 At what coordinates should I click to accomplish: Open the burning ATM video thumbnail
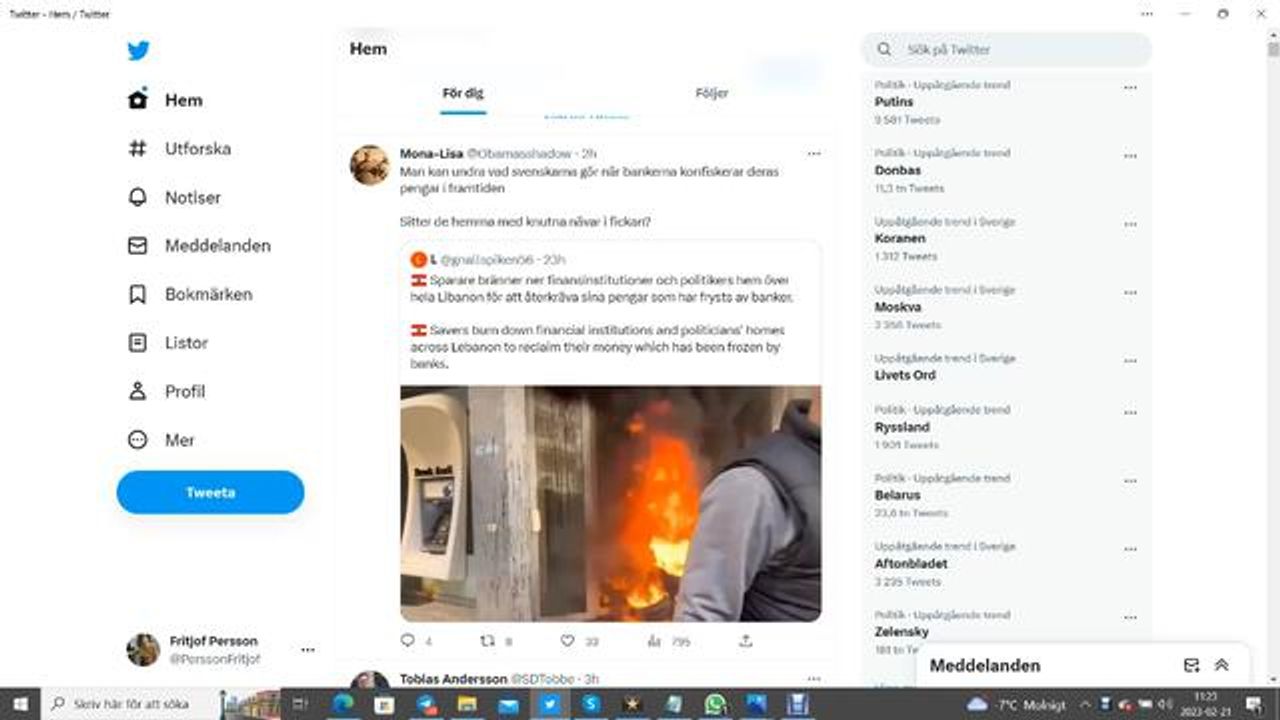tap(610, 503)
